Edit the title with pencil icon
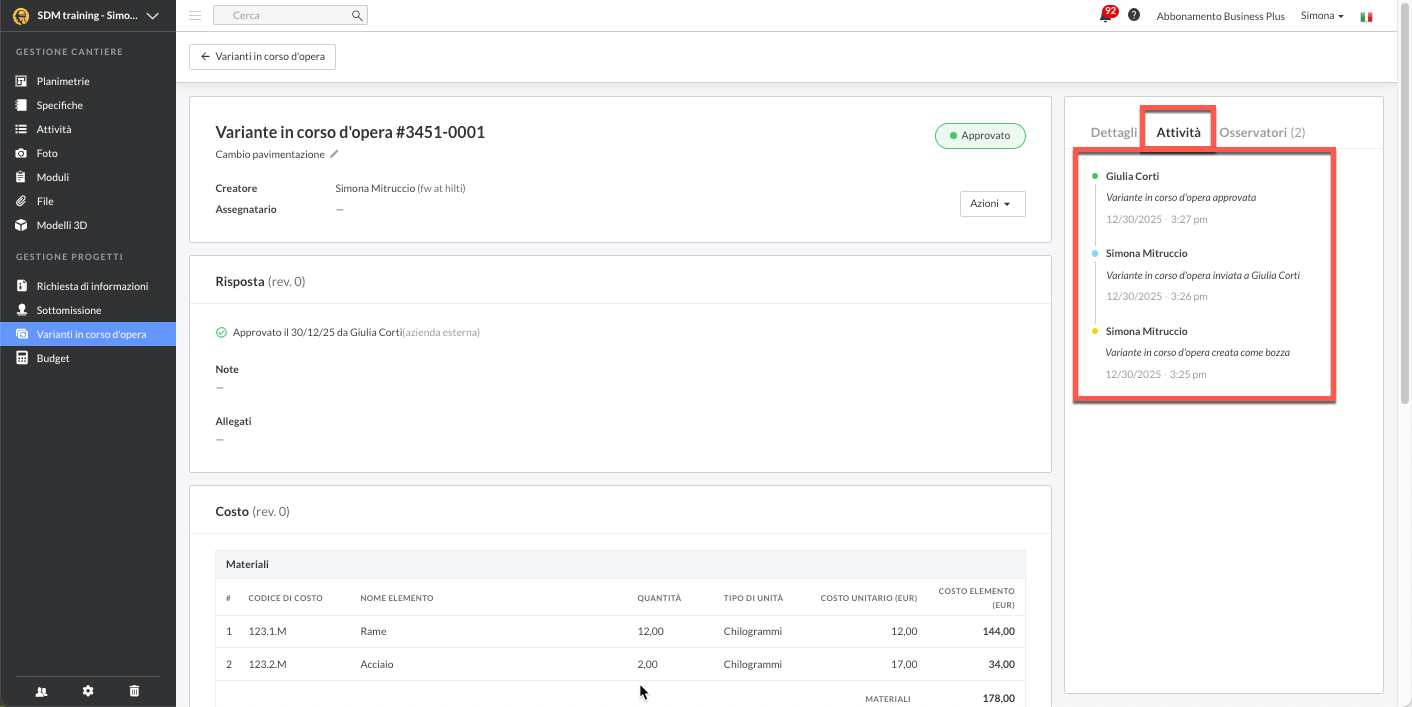1412x707 pixels. (335, 154)
